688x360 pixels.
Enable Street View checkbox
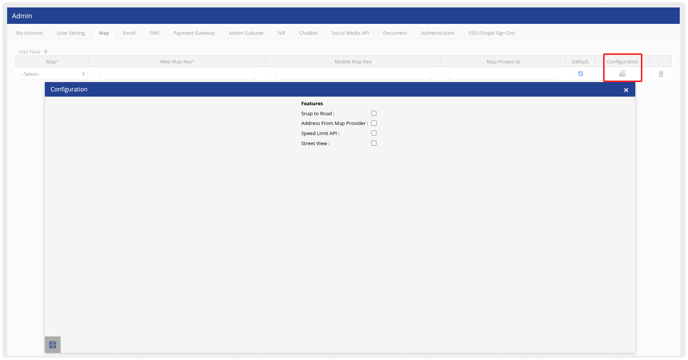pyautogui.click(x=374, y=143)
